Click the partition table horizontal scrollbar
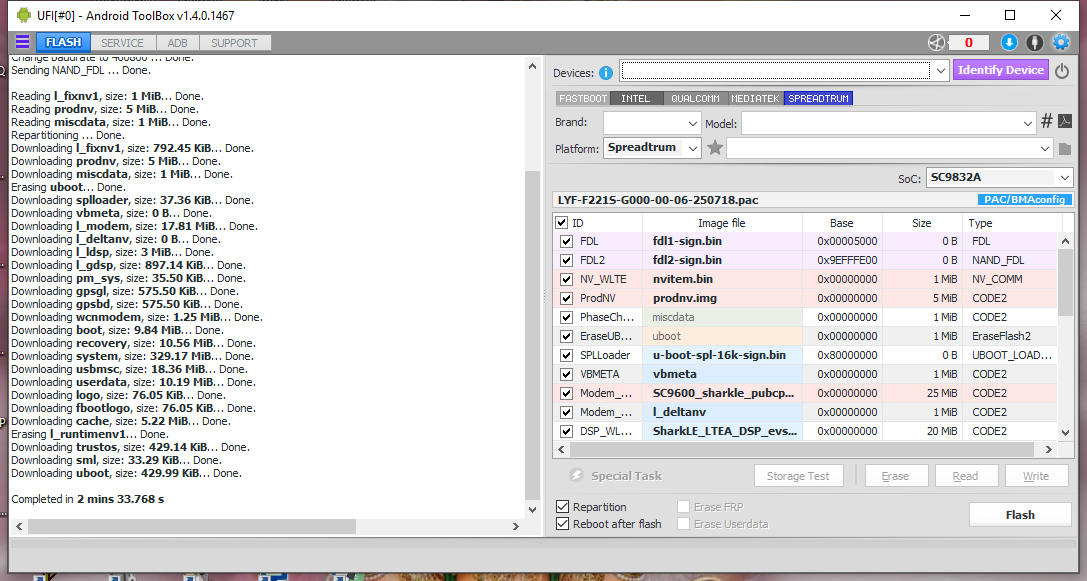 click(804, 449)
